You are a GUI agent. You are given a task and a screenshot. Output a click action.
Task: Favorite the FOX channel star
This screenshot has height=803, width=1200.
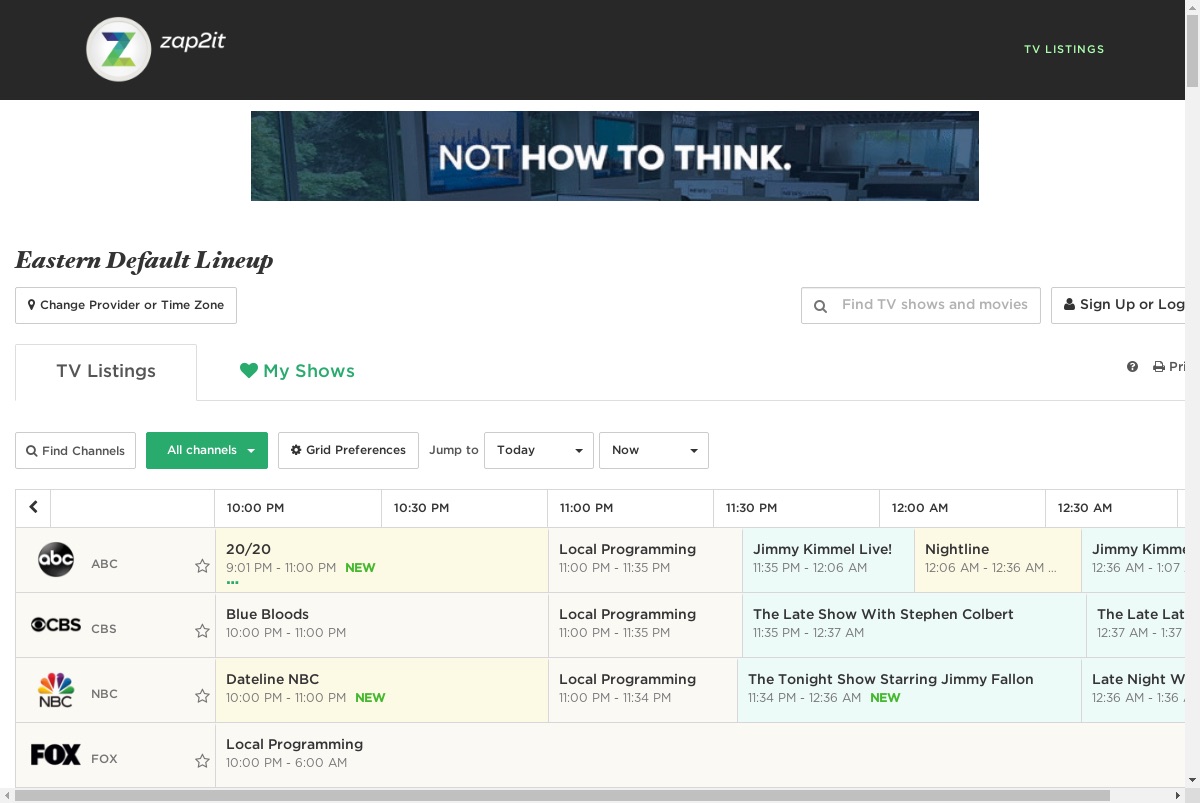point(202,761)
